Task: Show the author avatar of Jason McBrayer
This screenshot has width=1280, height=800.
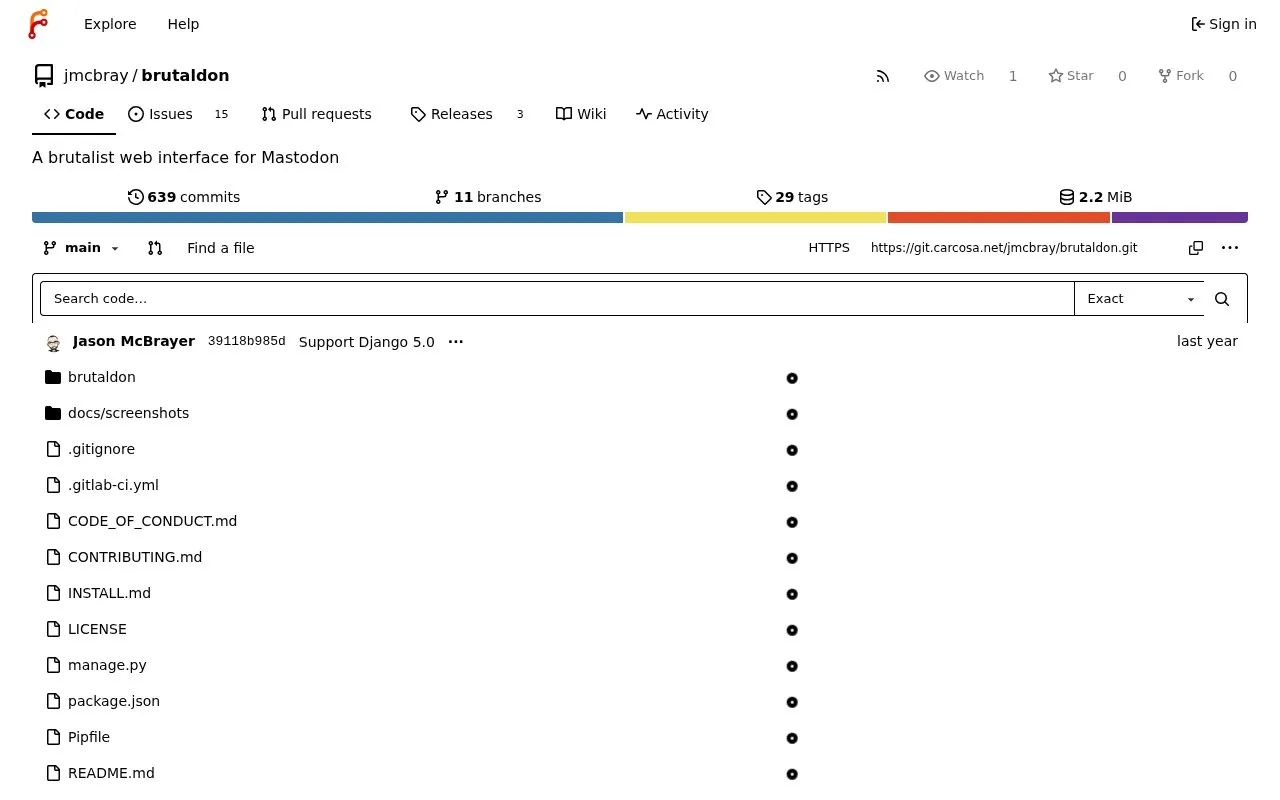Action: pyautogui.click(x=54, y=343)
